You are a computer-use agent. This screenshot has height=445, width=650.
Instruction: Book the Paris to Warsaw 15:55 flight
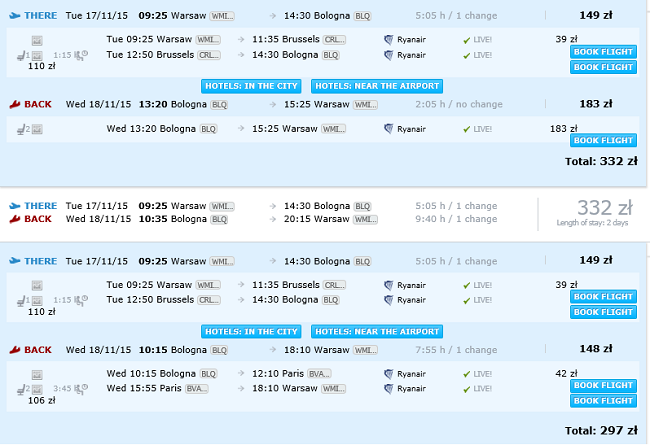(603, 401)
